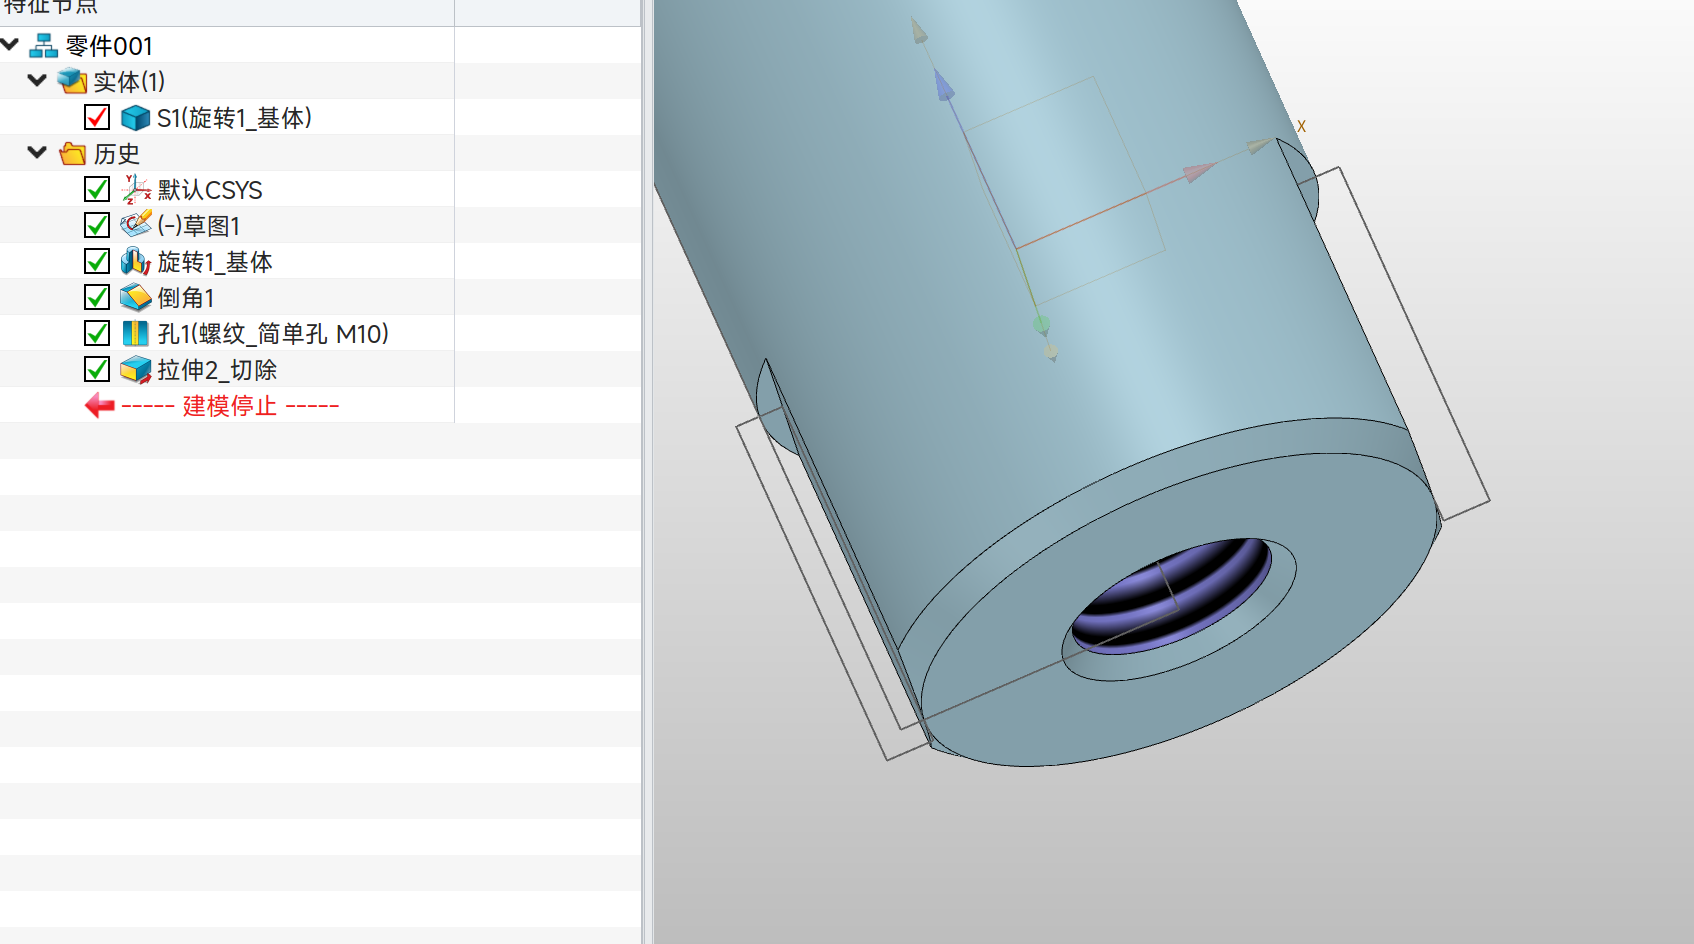1694x944 pixels.
Task: Select the 倒角1 text
Action: 186,298
